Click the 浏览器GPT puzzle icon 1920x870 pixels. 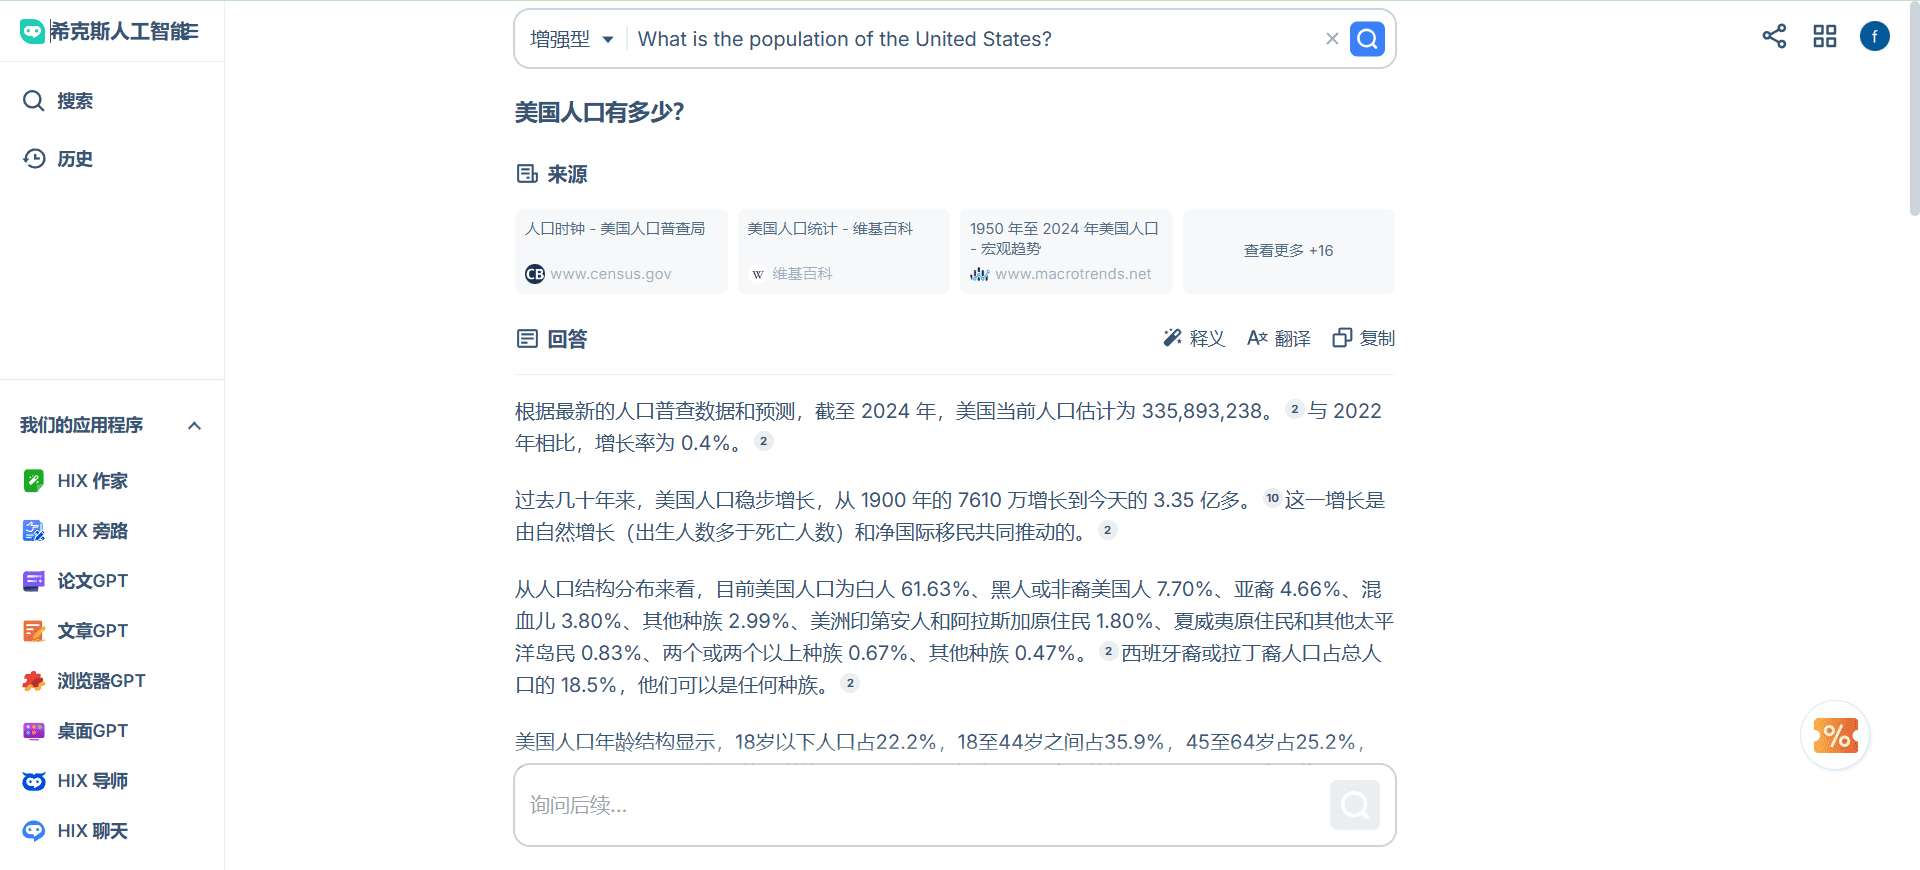coord(34,681)
